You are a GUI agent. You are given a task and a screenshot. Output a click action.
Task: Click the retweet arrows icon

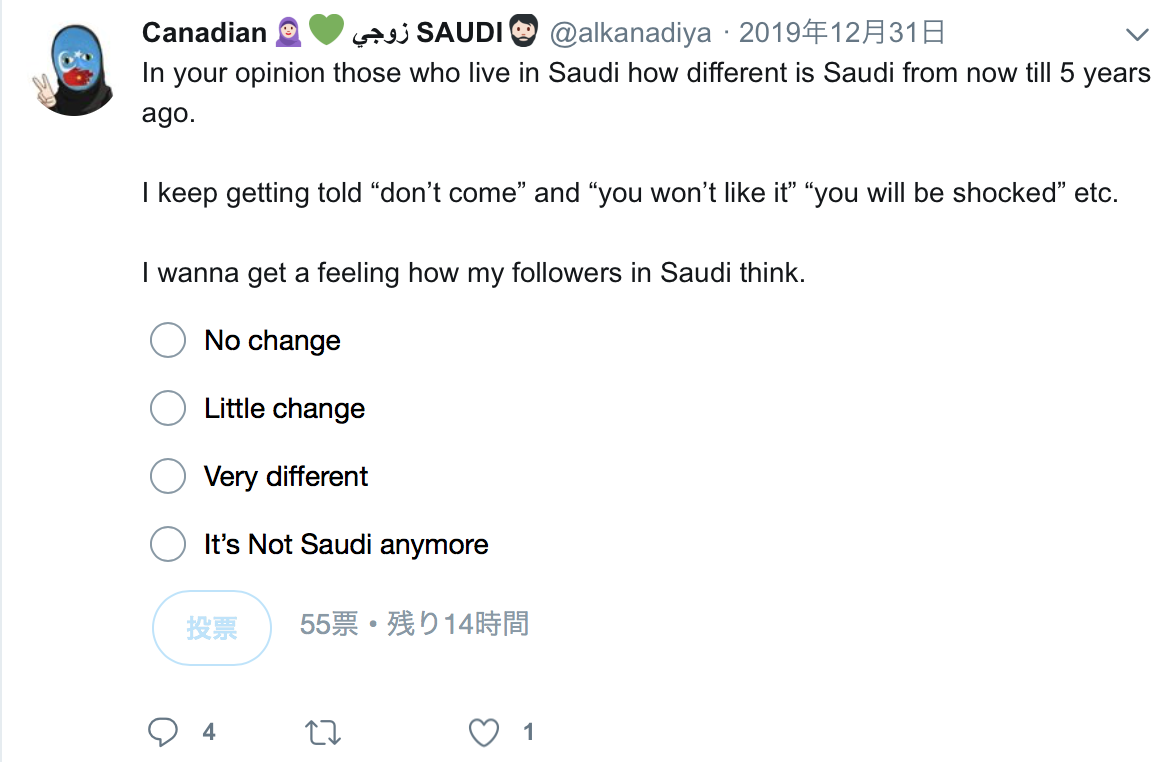click(x=322, y=733)
